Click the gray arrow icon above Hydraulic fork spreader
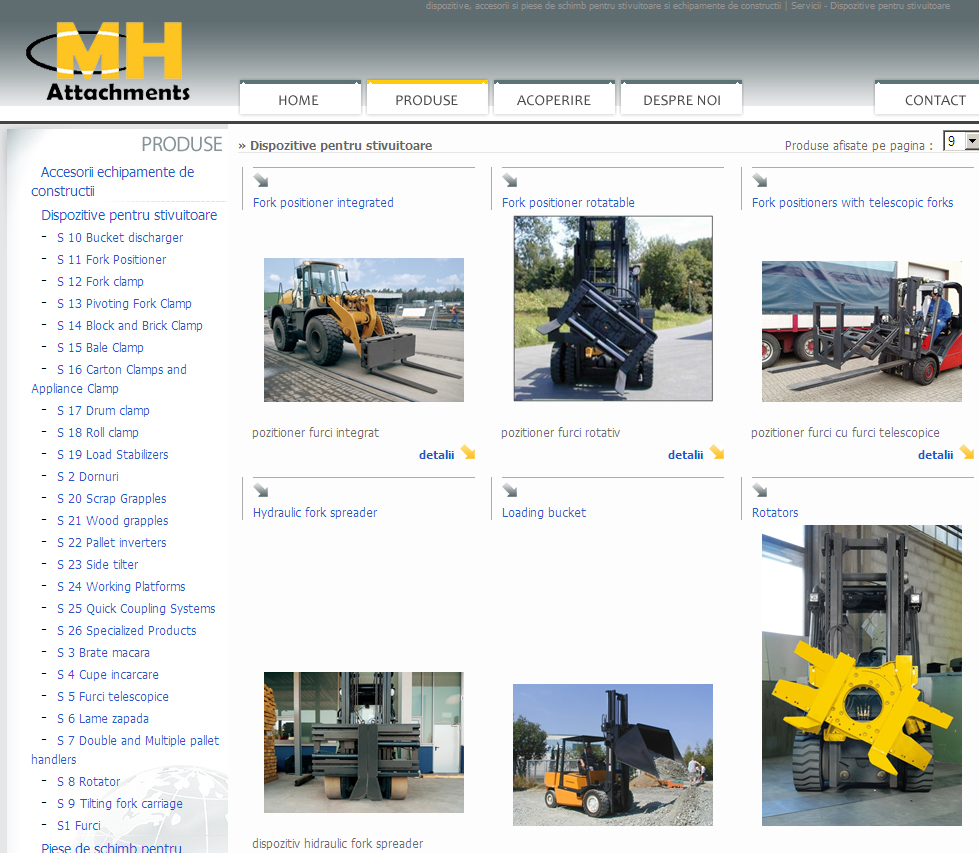Screen dimensions: 979x853 tap(261, 491)
